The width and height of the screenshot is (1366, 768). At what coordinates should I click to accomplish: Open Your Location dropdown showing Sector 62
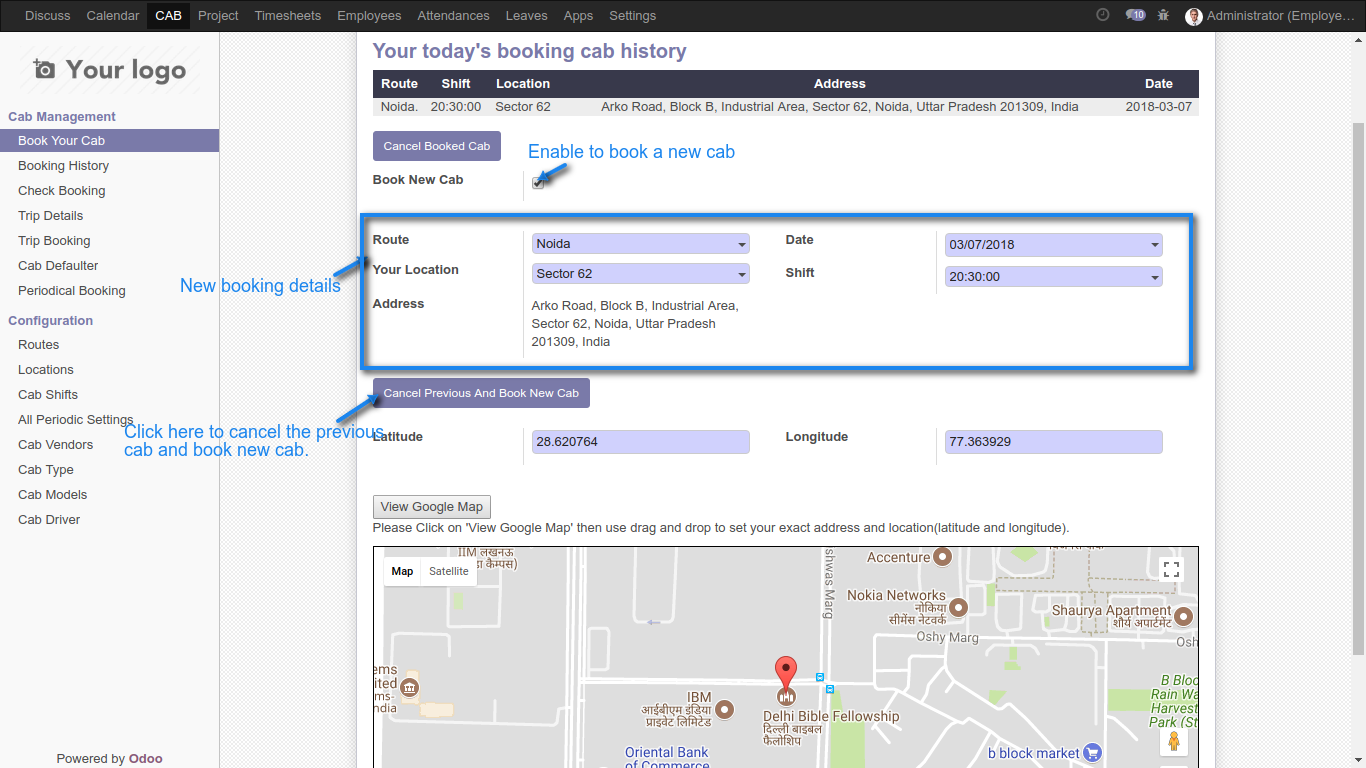click(x=640, y=274)
